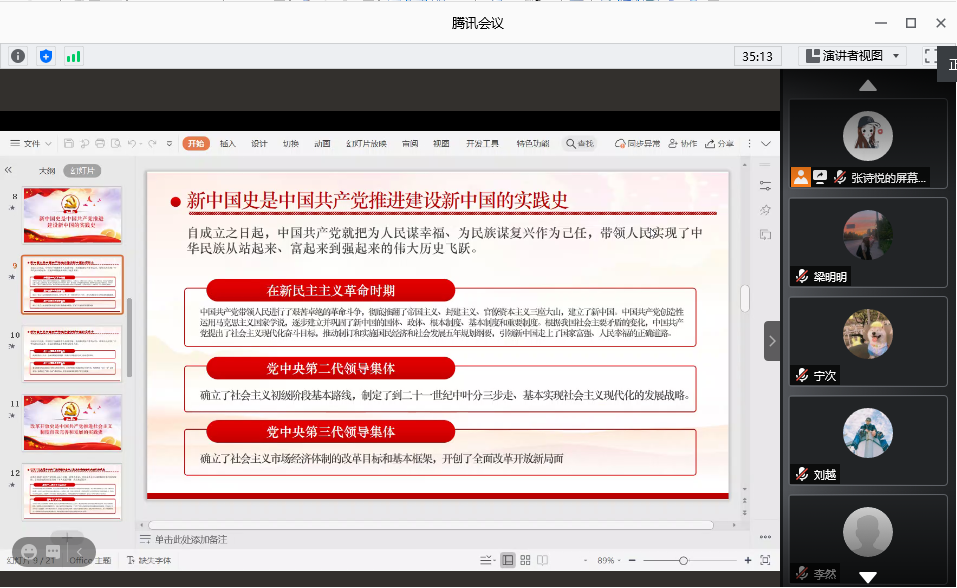The height and width of the screenshot is (588, 957).
Task: Click the 分享 share button
Action: pos(720,143)
